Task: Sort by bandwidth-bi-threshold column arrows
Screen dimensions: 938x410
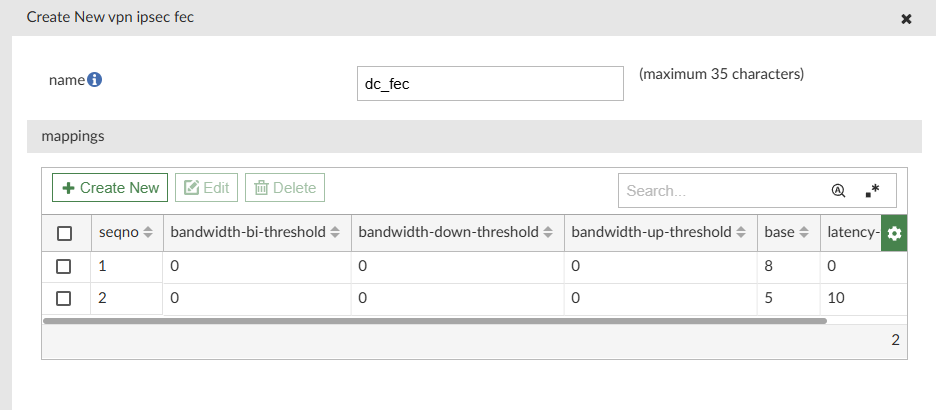Action: pos(335,233)
